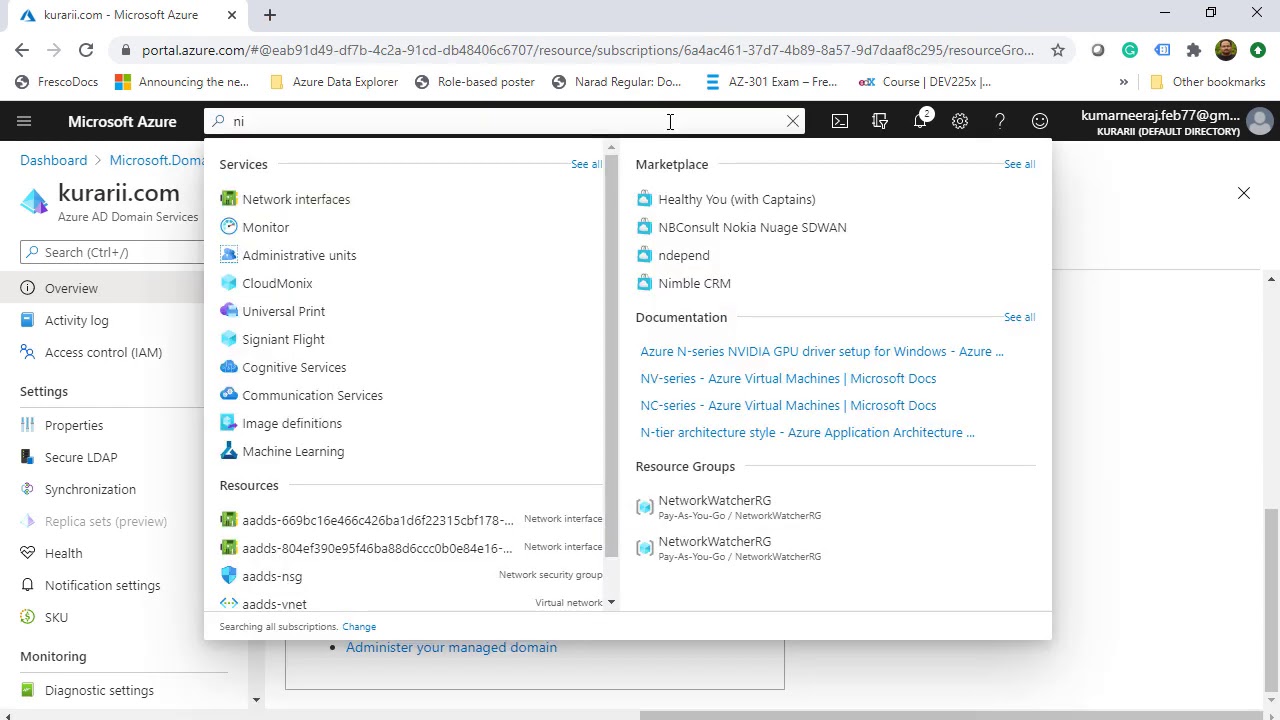Click the Universal Print icon

click(229, 311)
